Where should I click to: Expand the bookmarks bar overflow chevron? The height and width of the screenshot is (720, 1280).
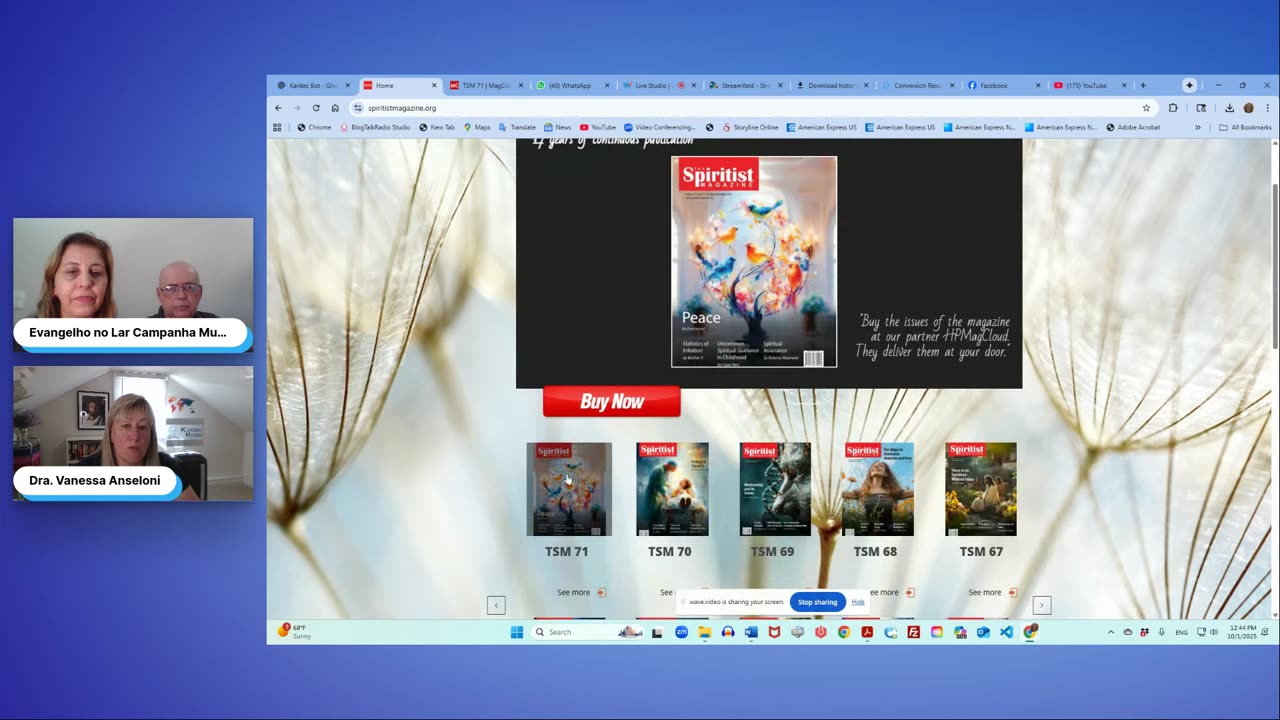[x=1197, y=127]
